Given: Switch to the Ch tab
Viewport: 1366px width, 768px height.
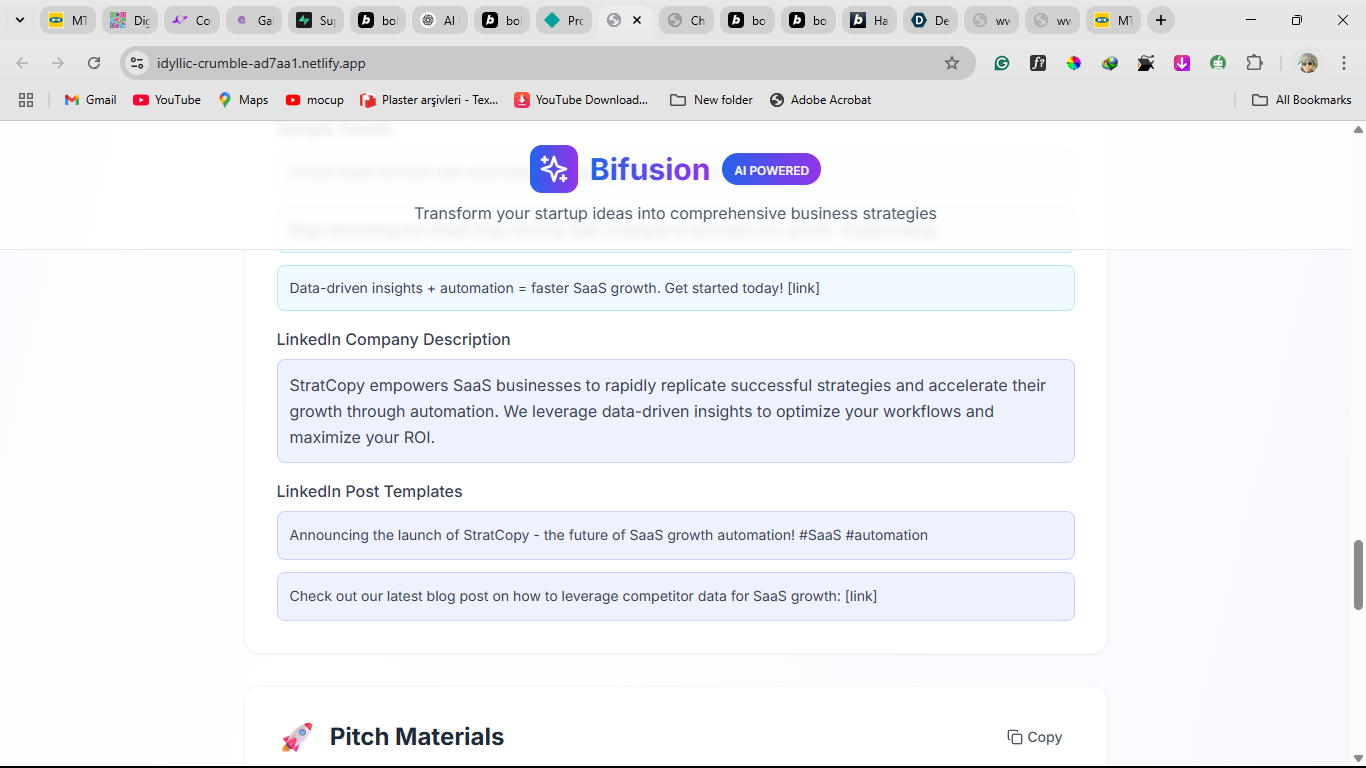Looking at the screenshot, I should coord(687,20).
